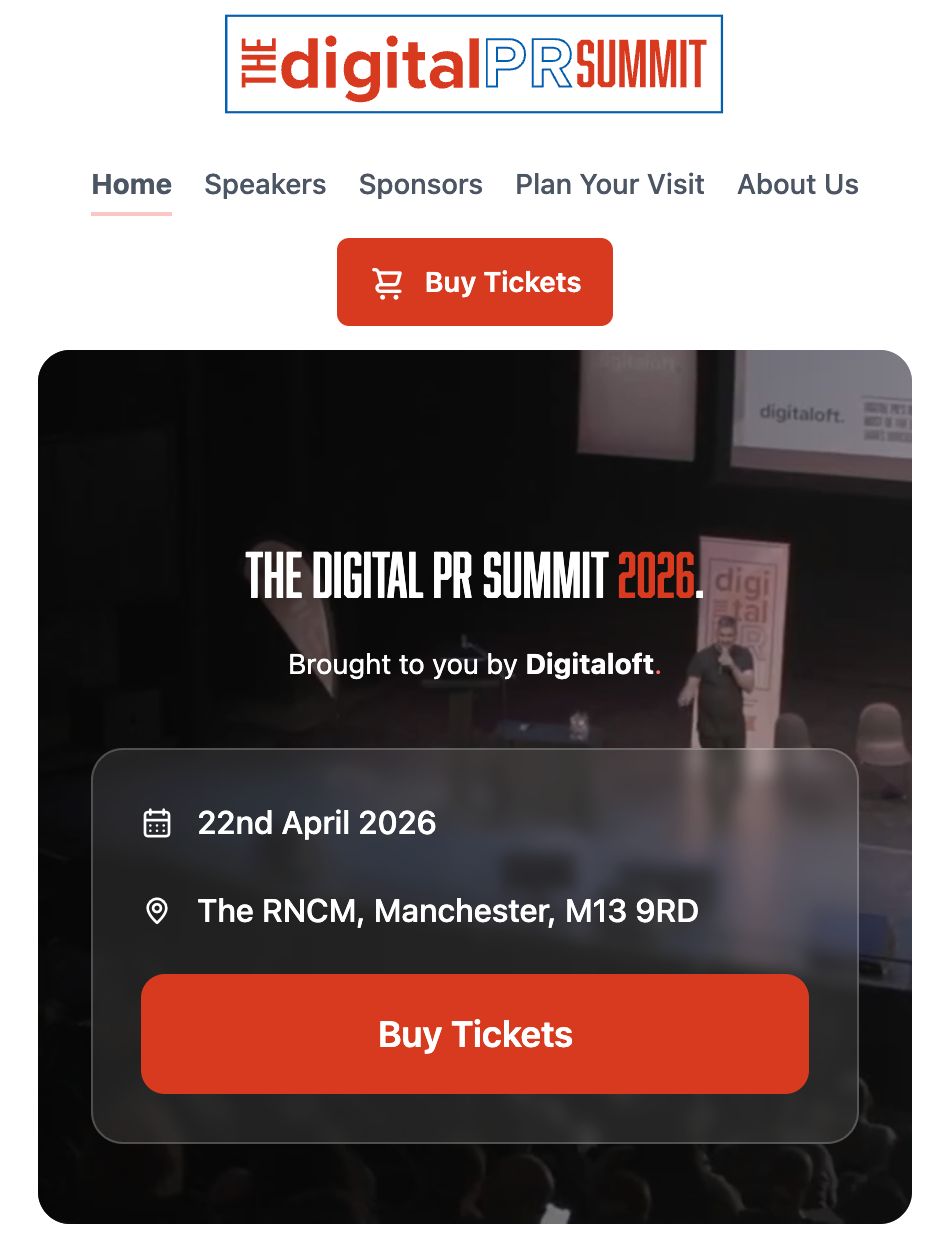
Task: Click the calendar icon beside the date
Action: click(x=157, y=823)
